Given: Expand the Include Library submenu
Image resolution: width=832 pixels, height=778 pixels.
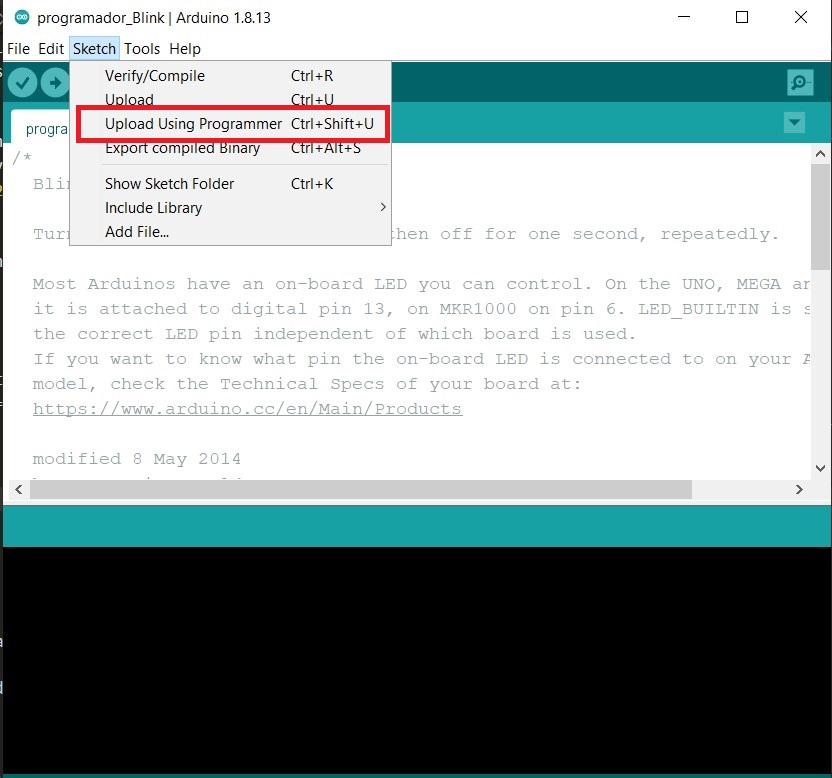Looking at the screenshot, I should point(230,208).
